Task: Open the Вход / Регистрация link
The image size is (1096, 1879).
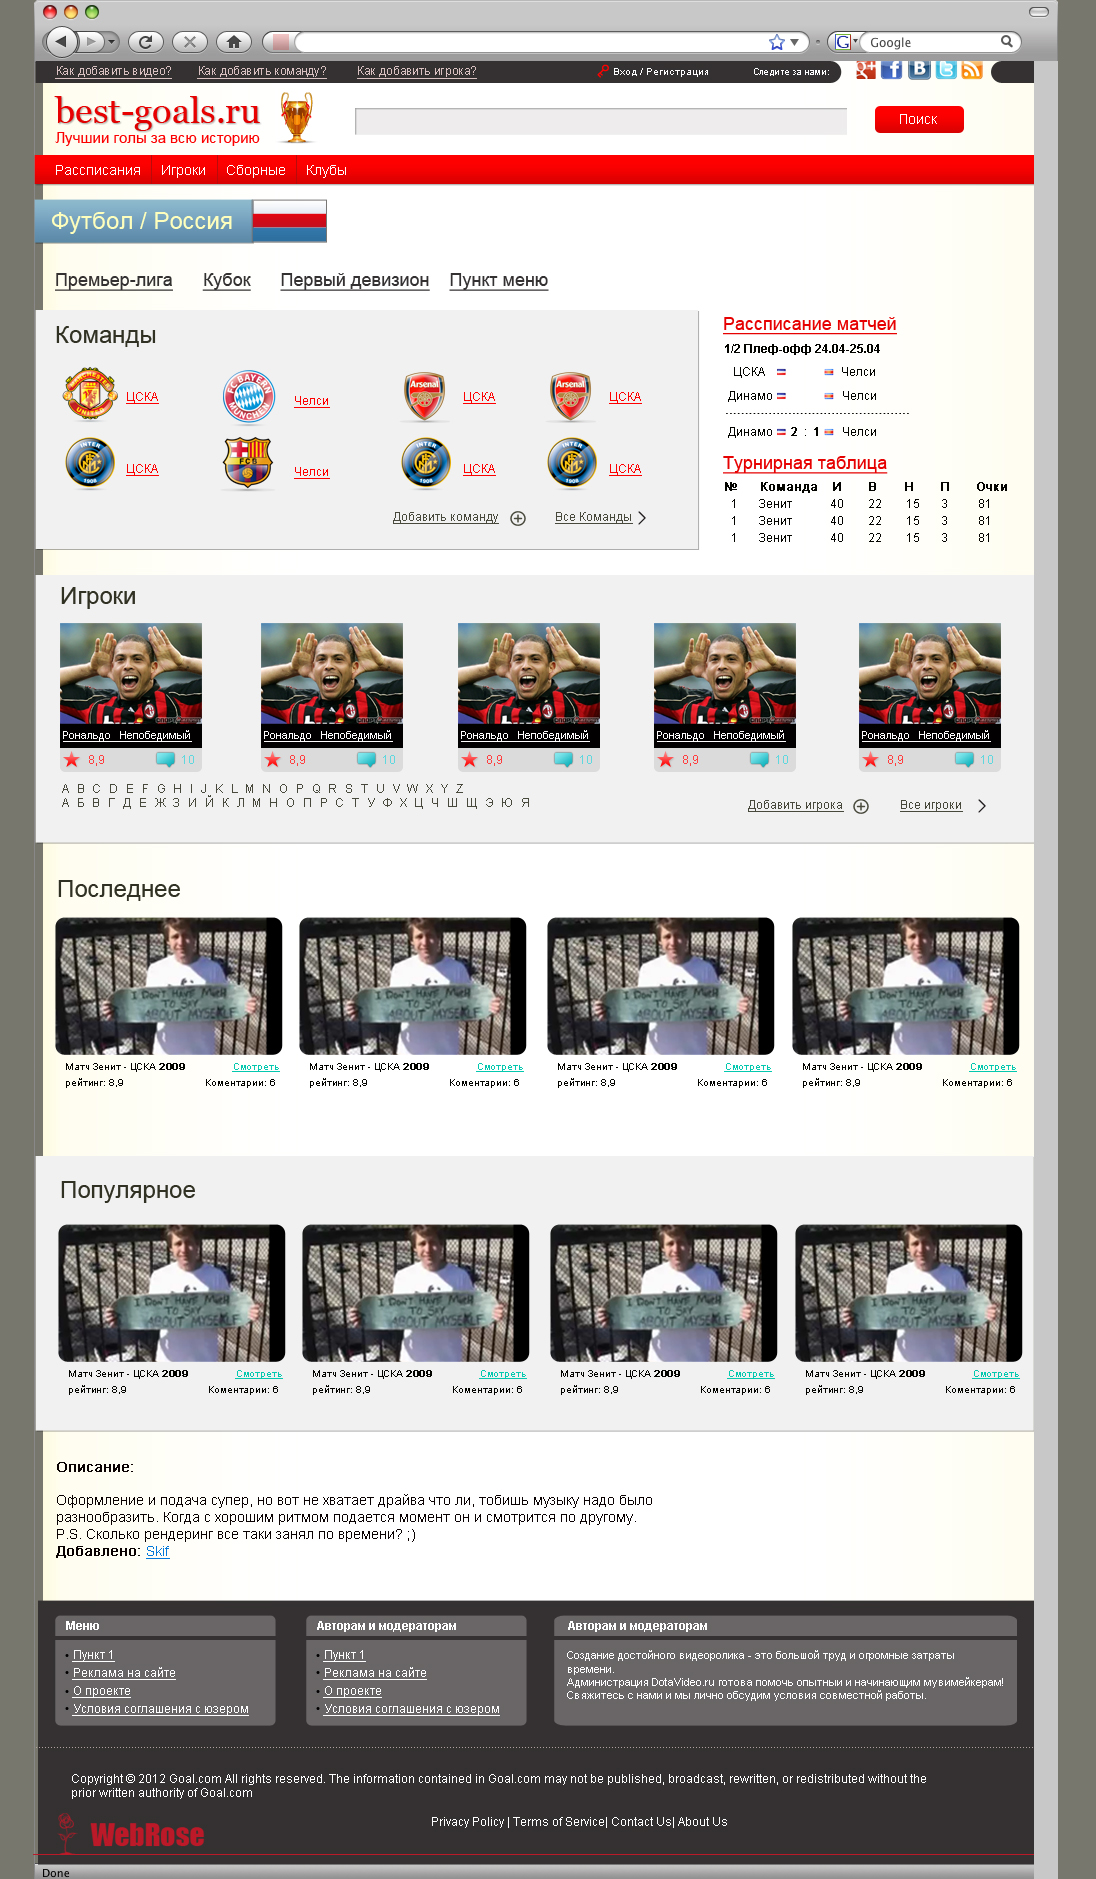Action: tap(660, 72)
